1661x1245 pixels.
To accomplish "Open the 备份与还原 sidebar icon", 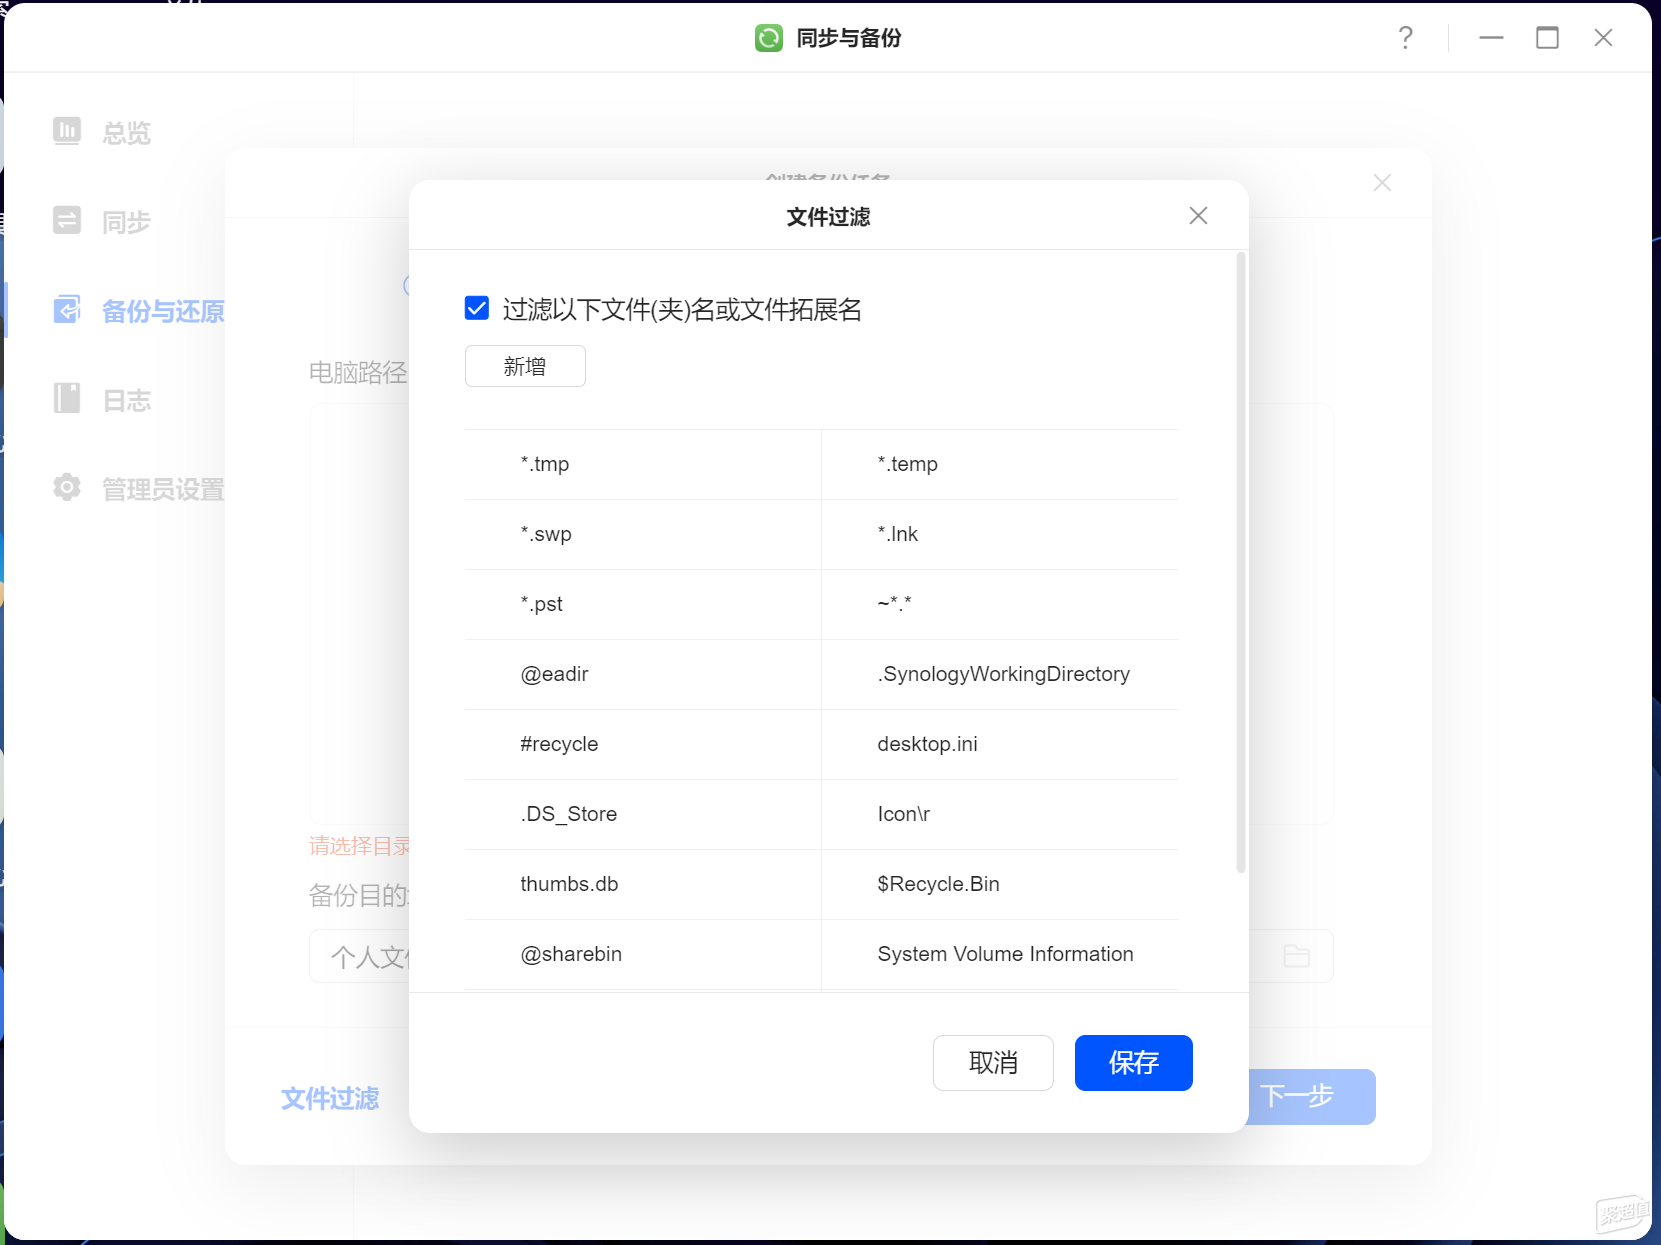I will point(67,310).
